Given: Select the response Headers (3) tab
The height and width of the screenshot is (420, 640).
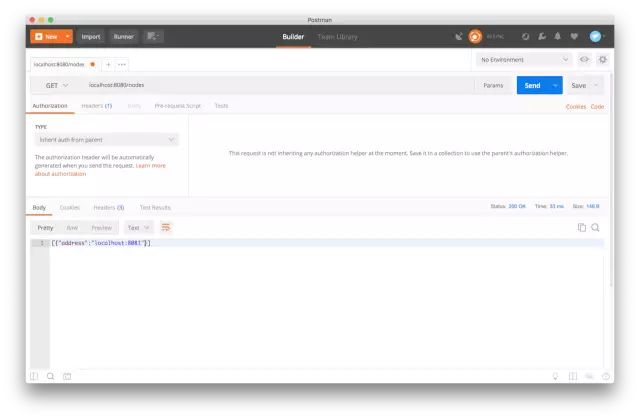Looking at the screenshot, I should click(x=109, y=207).
